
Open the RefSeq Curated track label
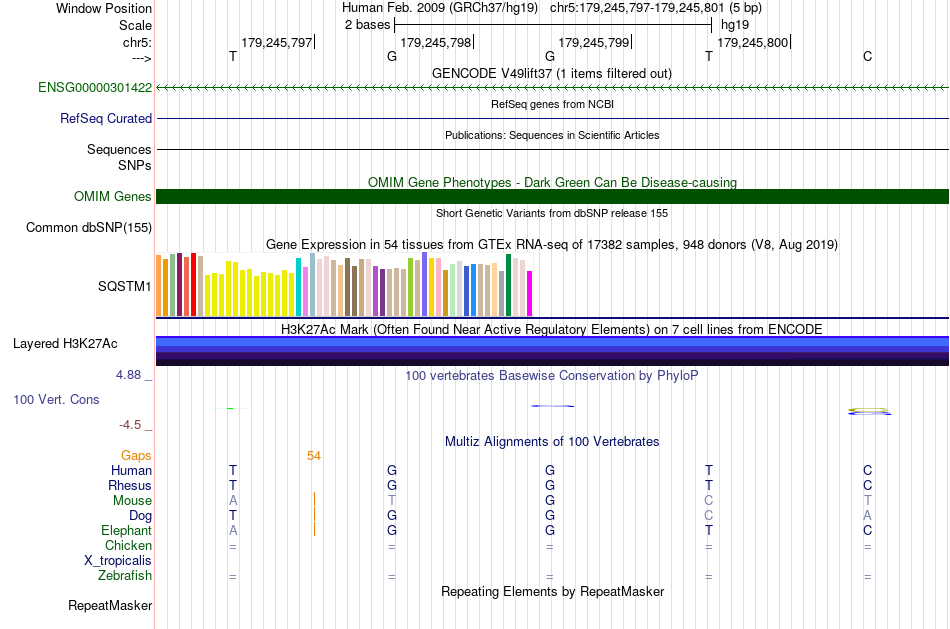[x=106, y=118]
